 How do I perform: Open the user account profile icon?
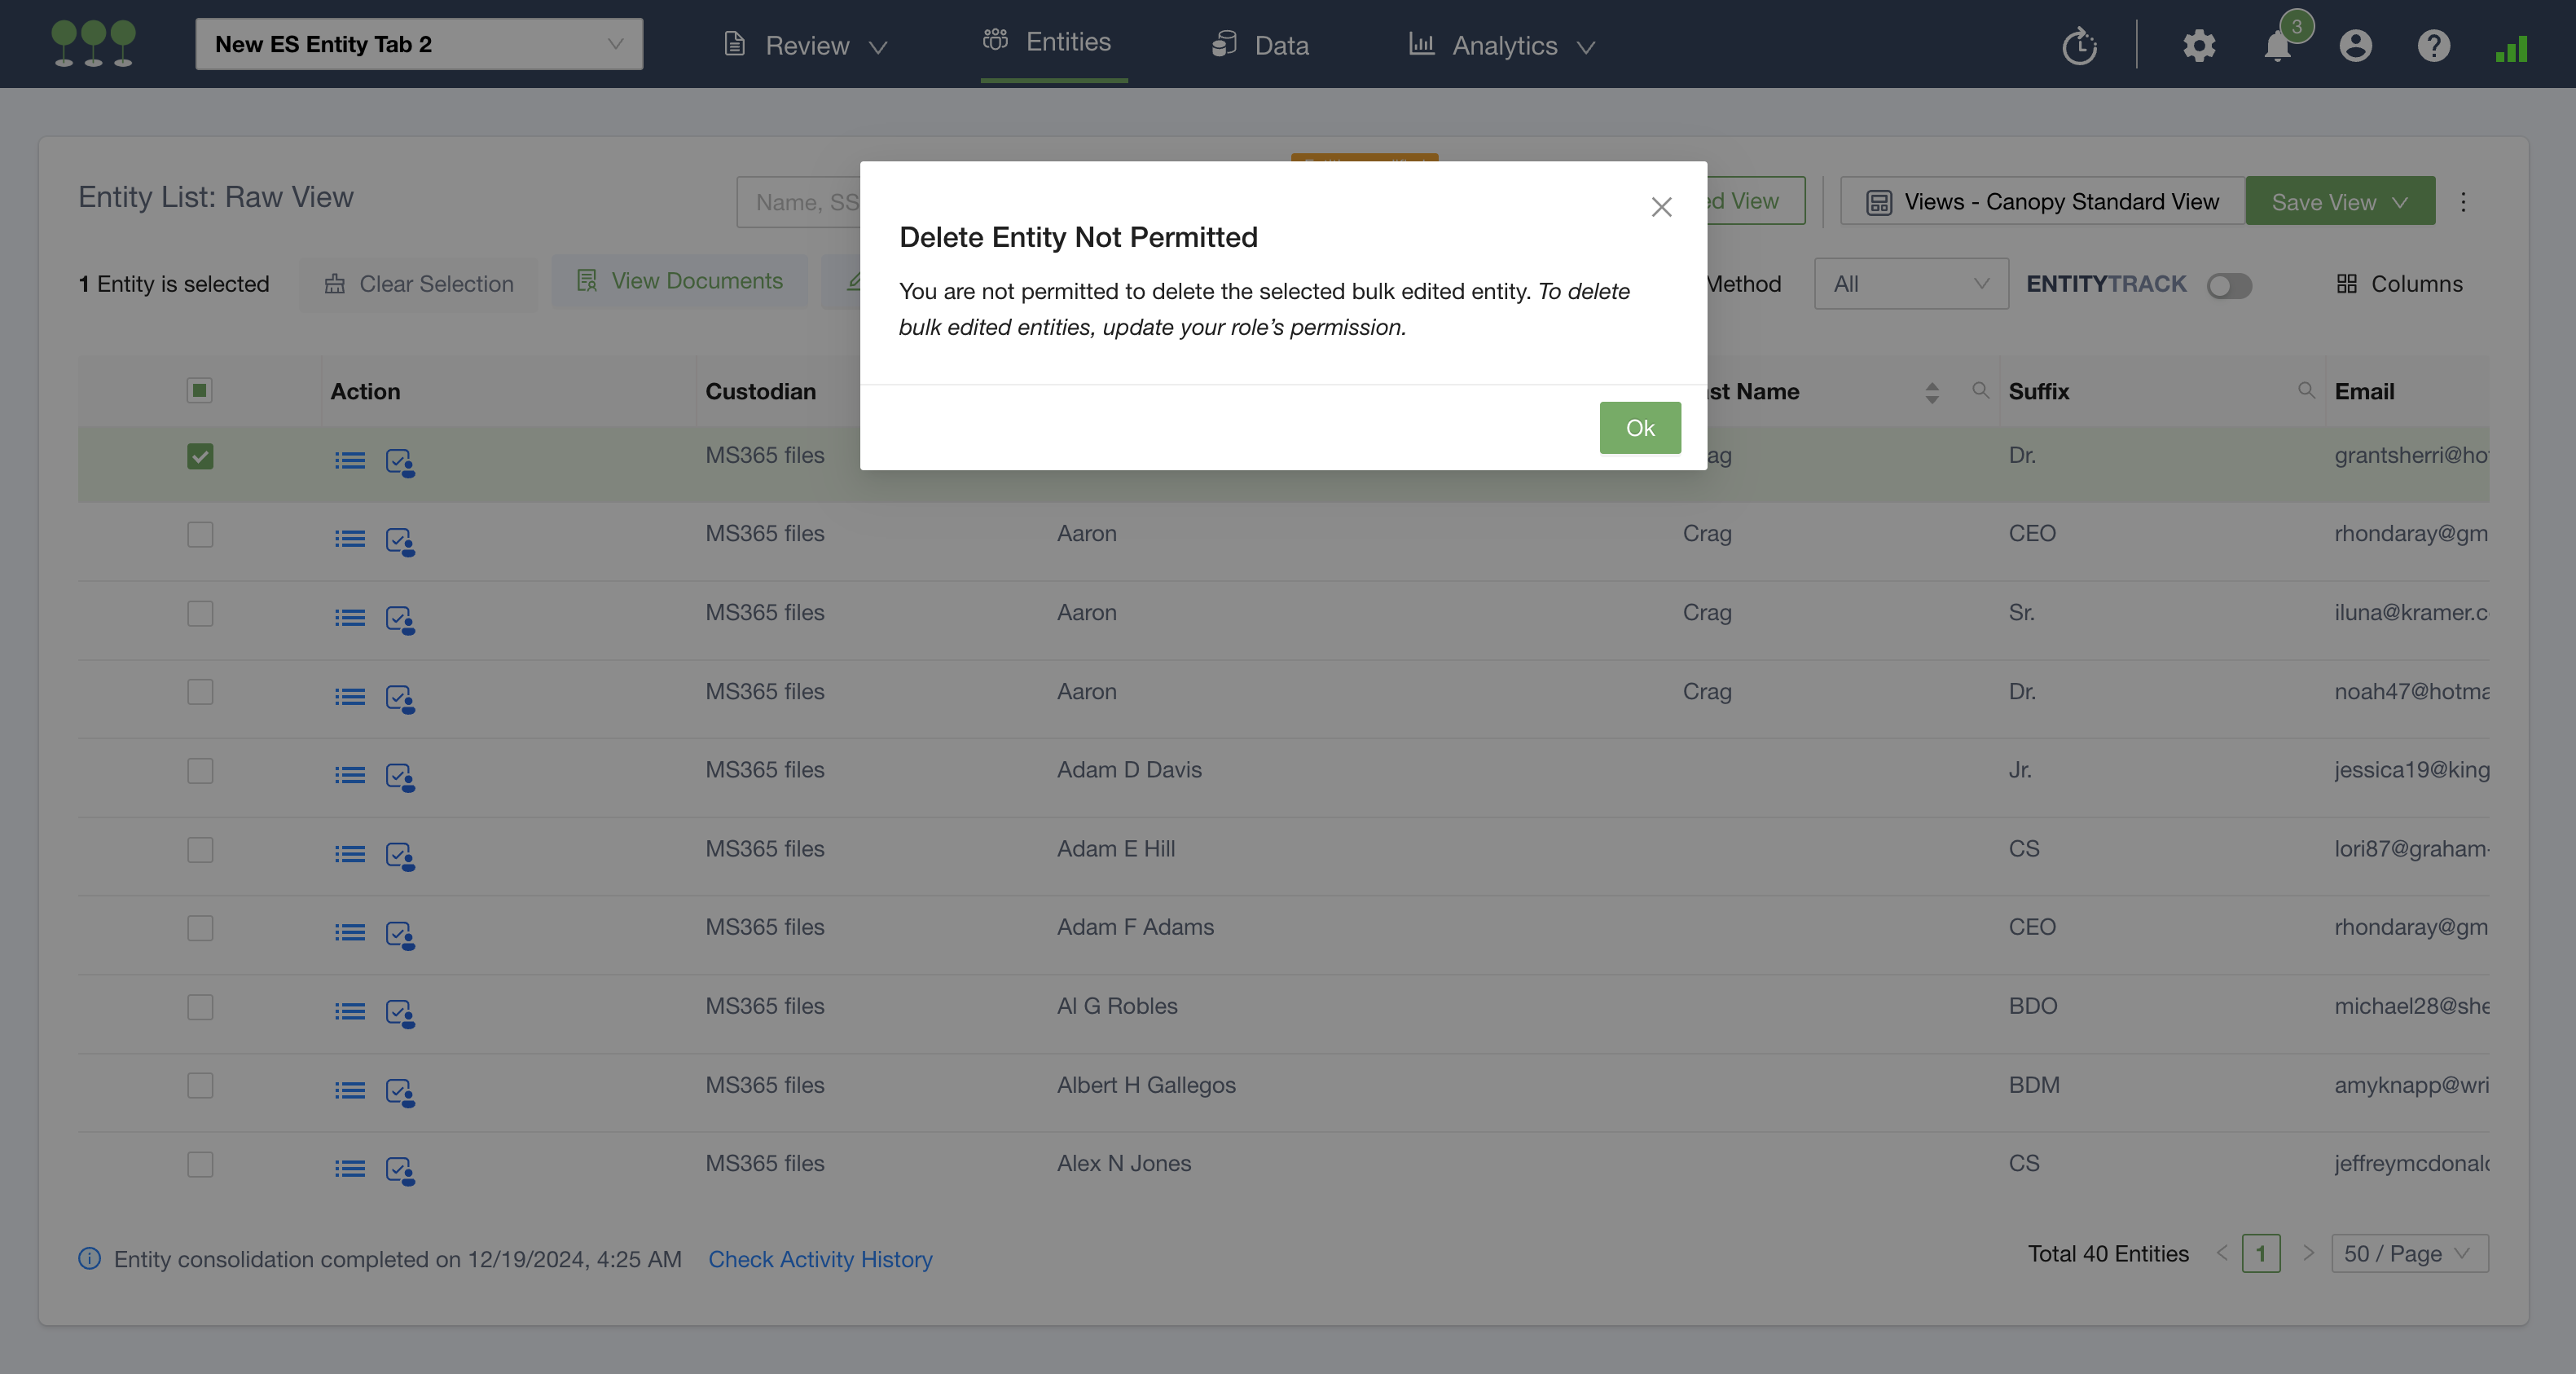coord(2355,46)
